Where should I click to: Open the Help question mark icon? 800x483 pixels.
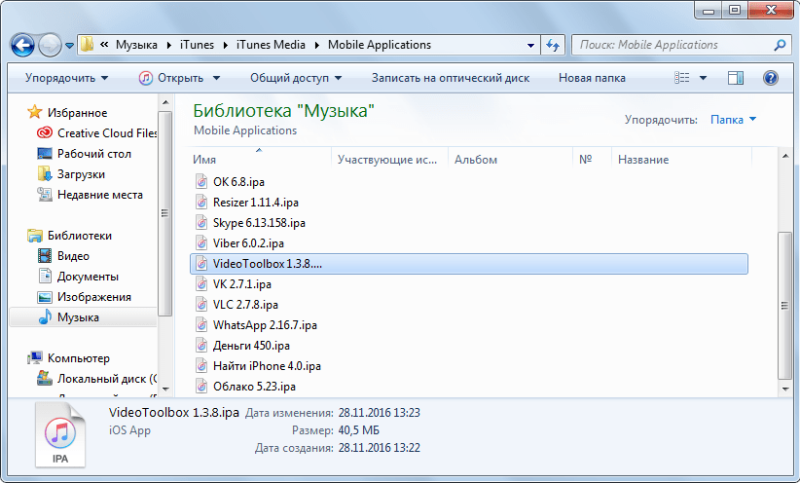coord(770,78)
